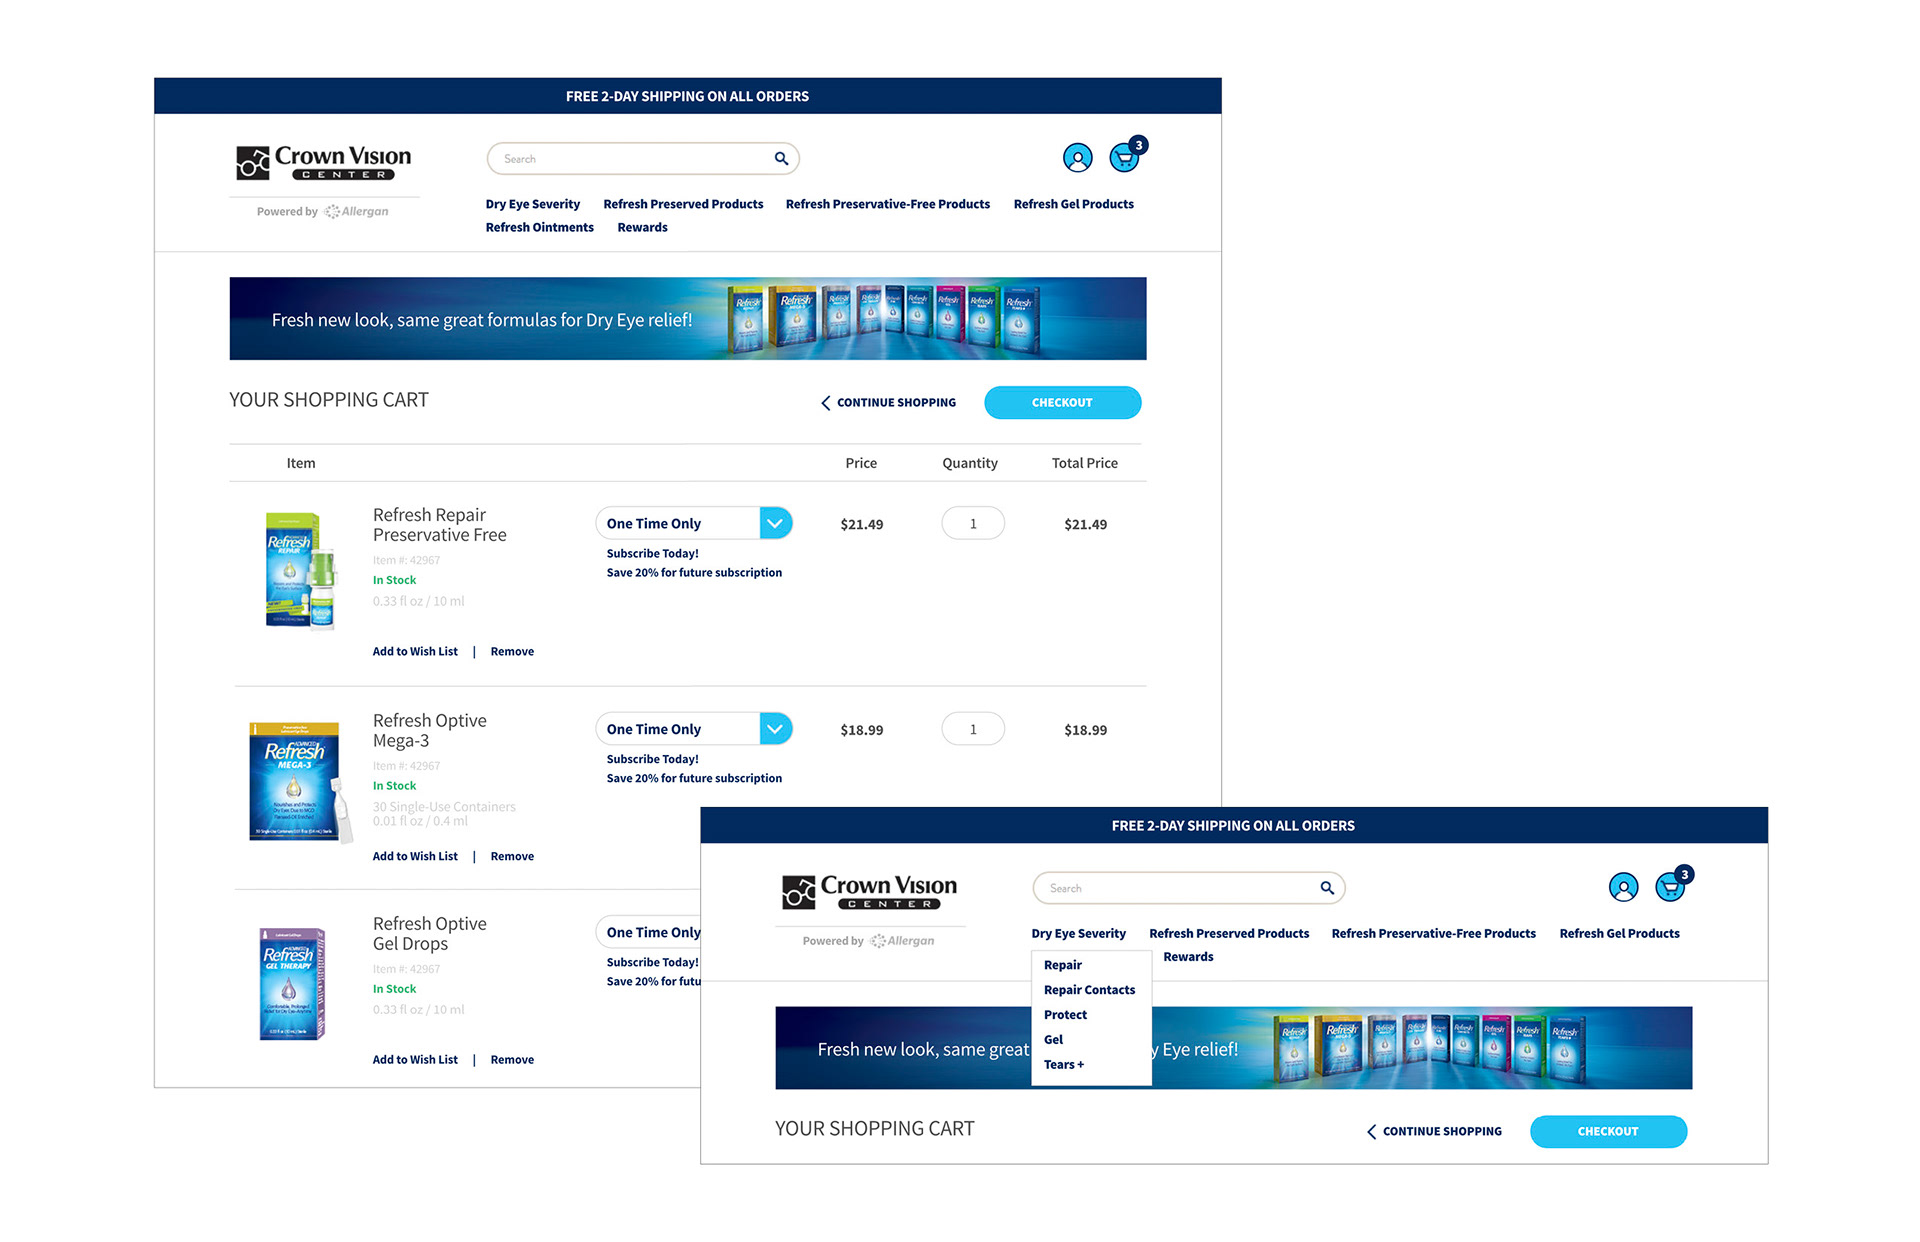Open the Refresh Ointments menu

pyautogui.click(x=539, y=228)
